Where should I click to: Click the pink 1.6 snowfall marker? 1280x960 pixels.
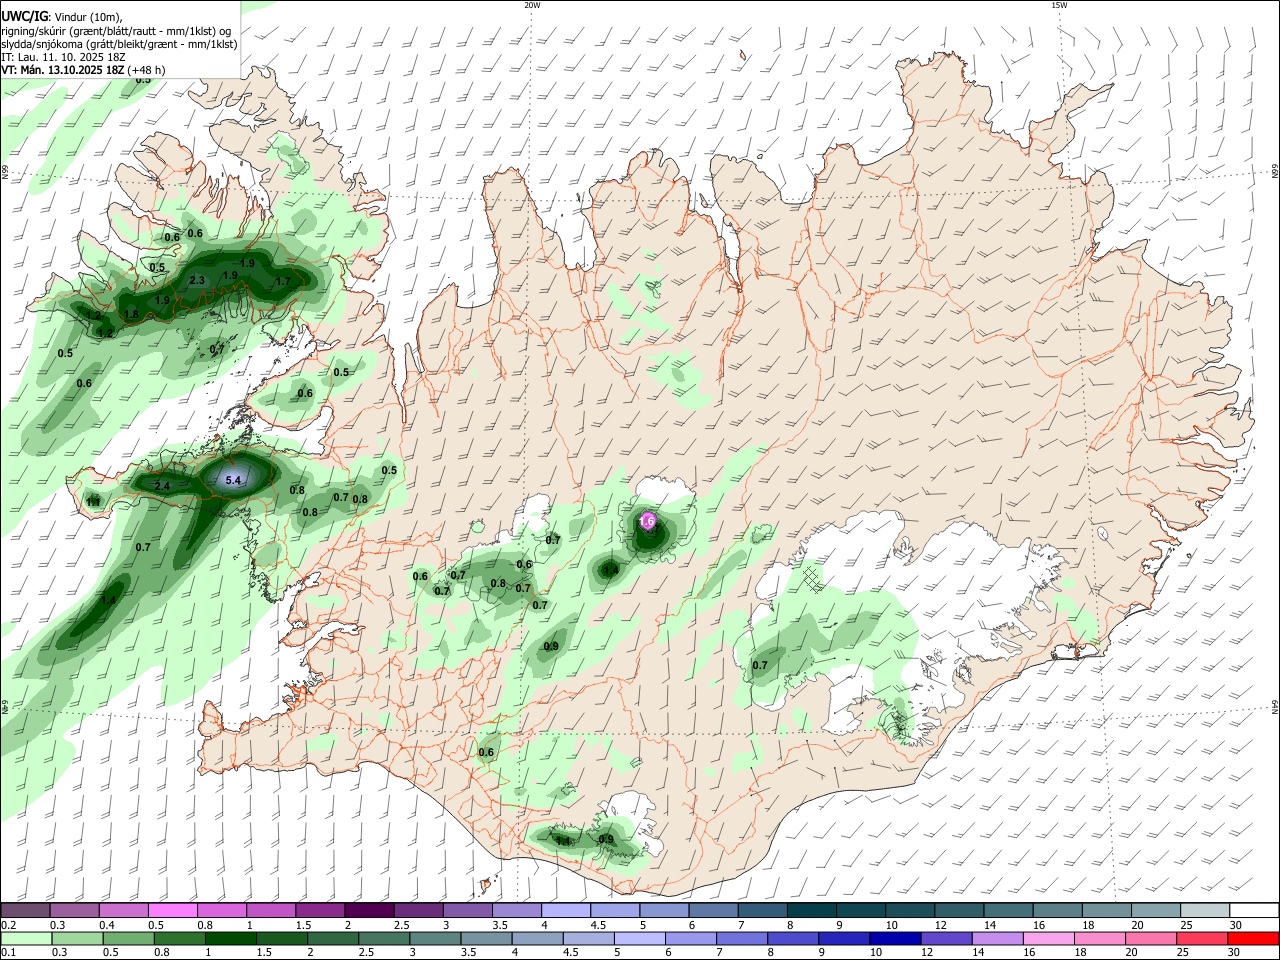pos(647,521)
